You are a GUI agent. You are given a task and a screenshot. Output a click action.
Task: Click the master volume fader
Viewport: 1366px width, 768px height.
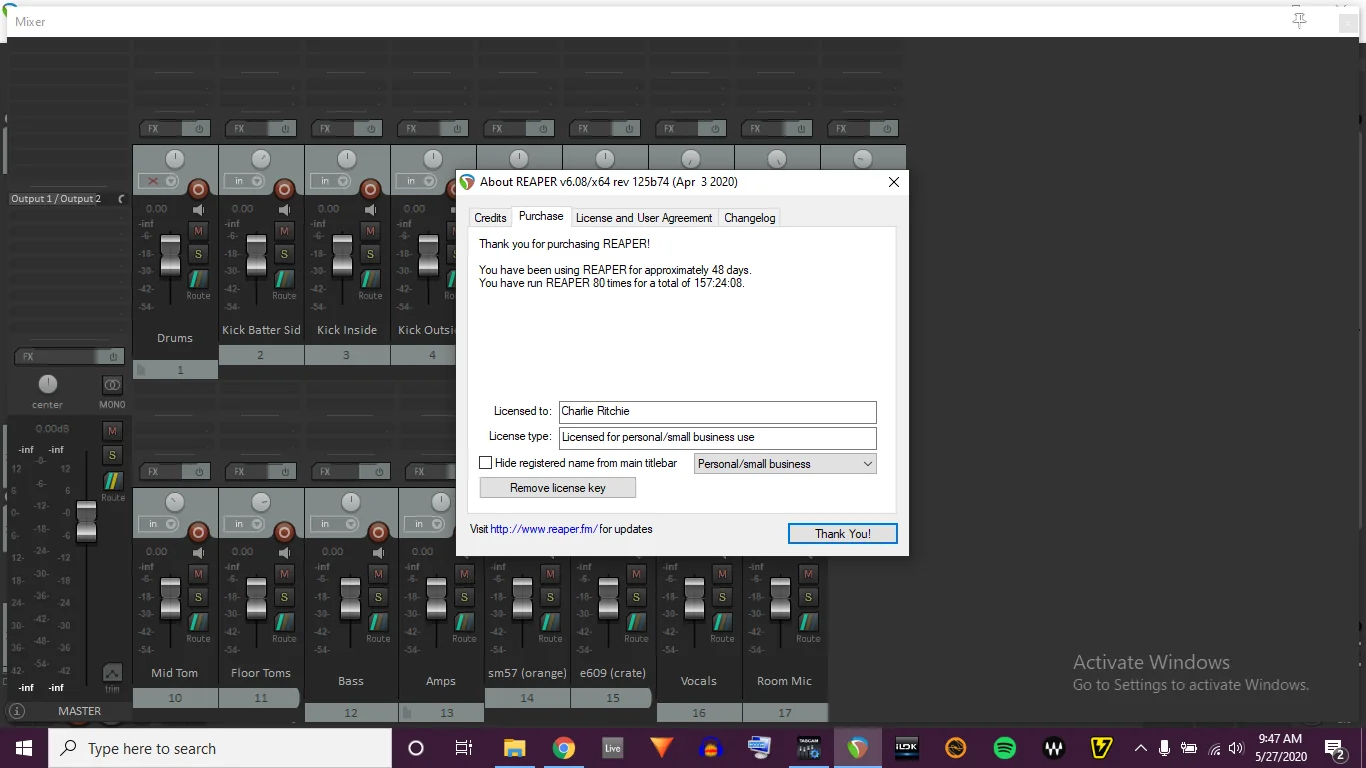coord(87,522)
